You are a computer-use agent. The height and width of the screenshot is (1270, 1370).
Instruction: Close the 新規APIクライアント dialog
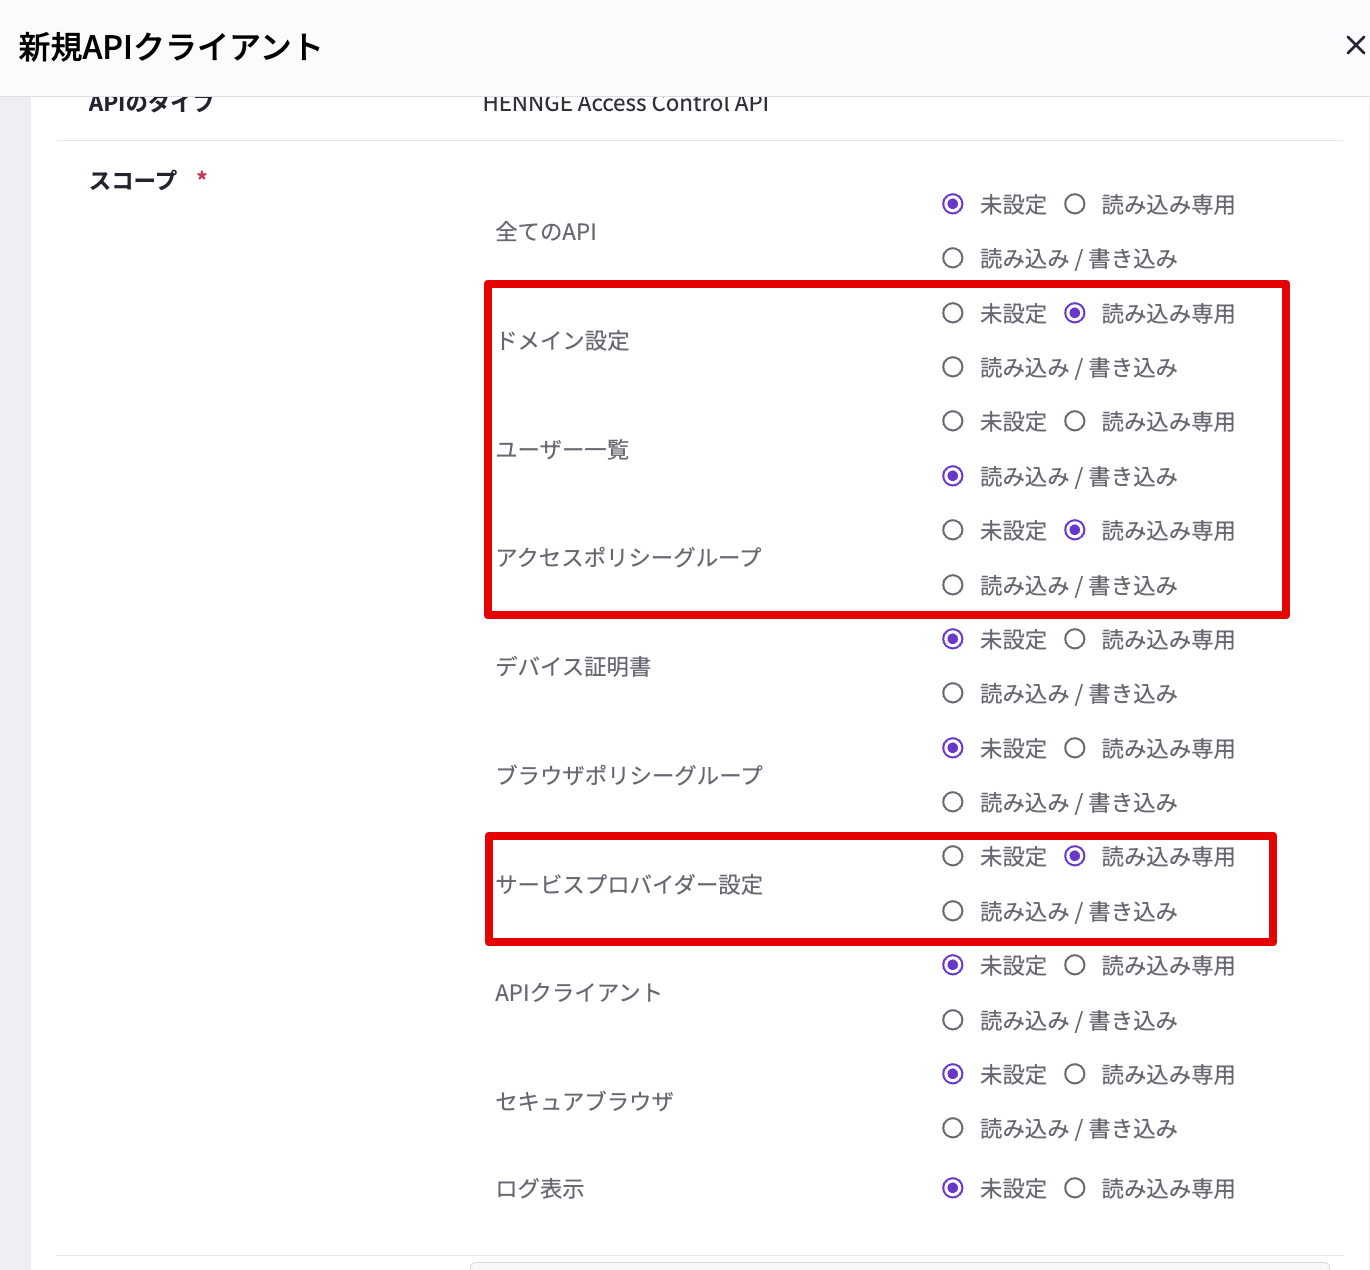pos(1355,46)
